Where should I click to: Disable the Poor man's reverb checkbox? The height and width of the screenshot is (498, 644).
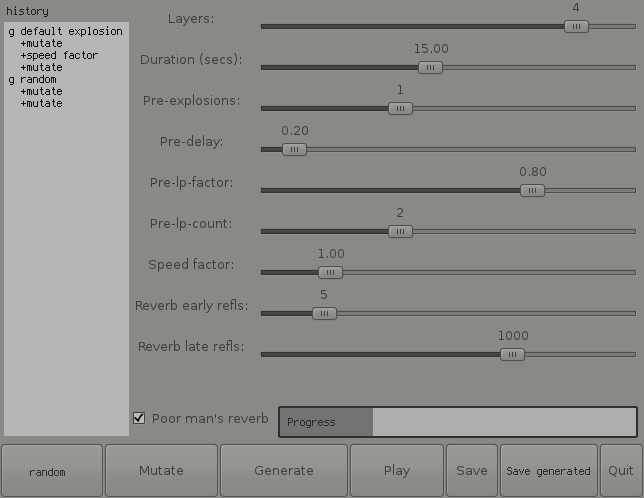click(139, 418)
